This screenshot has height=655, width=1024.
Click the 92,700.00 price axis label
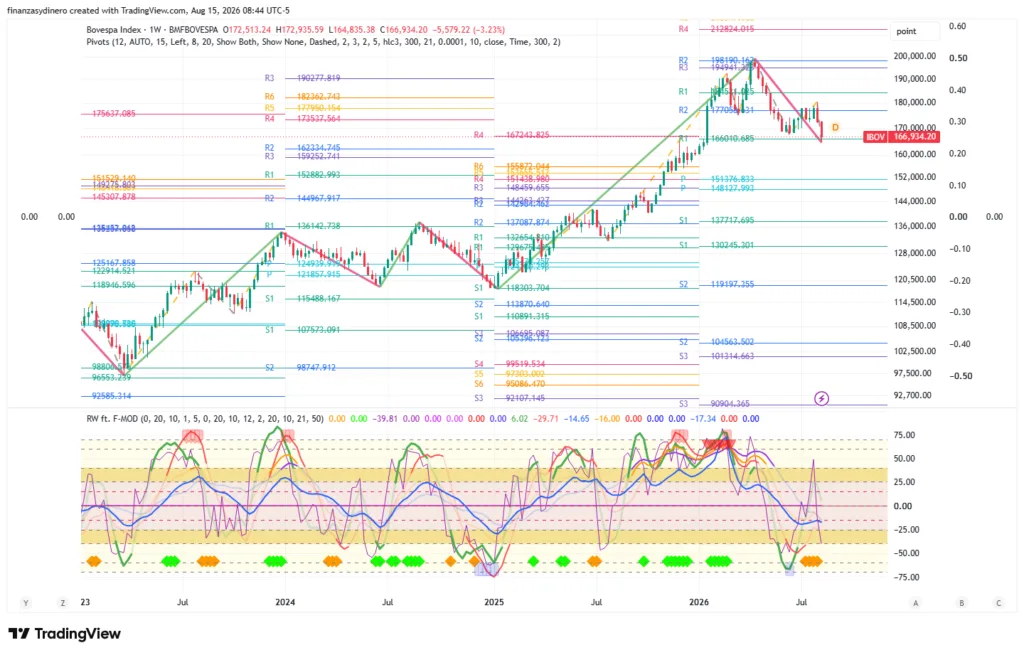913,395
